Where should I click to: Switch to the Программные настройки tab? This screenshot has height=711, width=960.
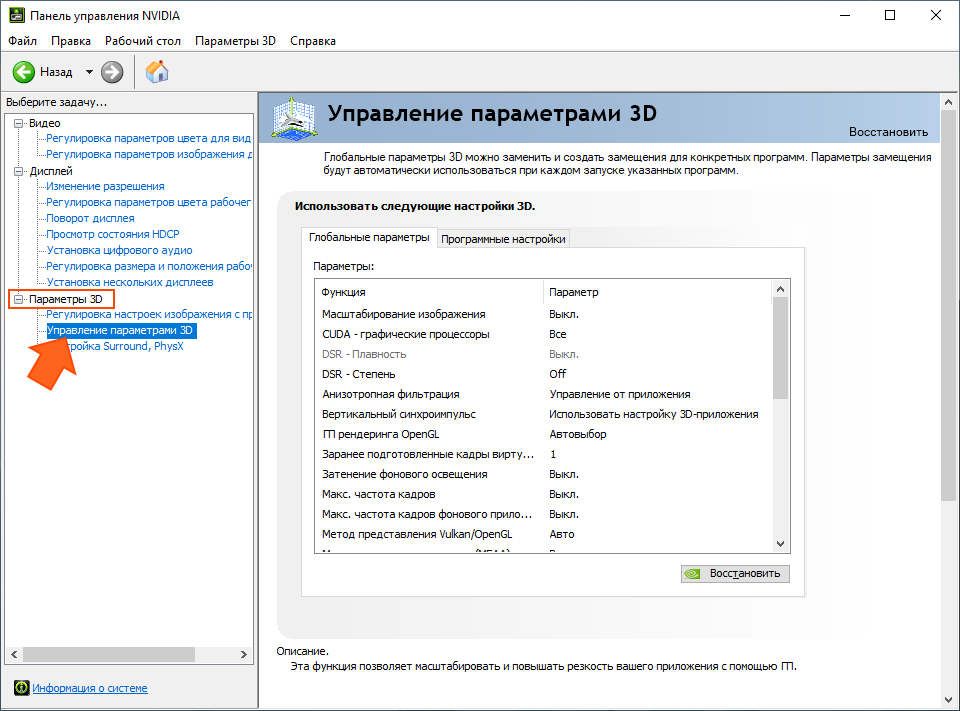coord(503,239)
